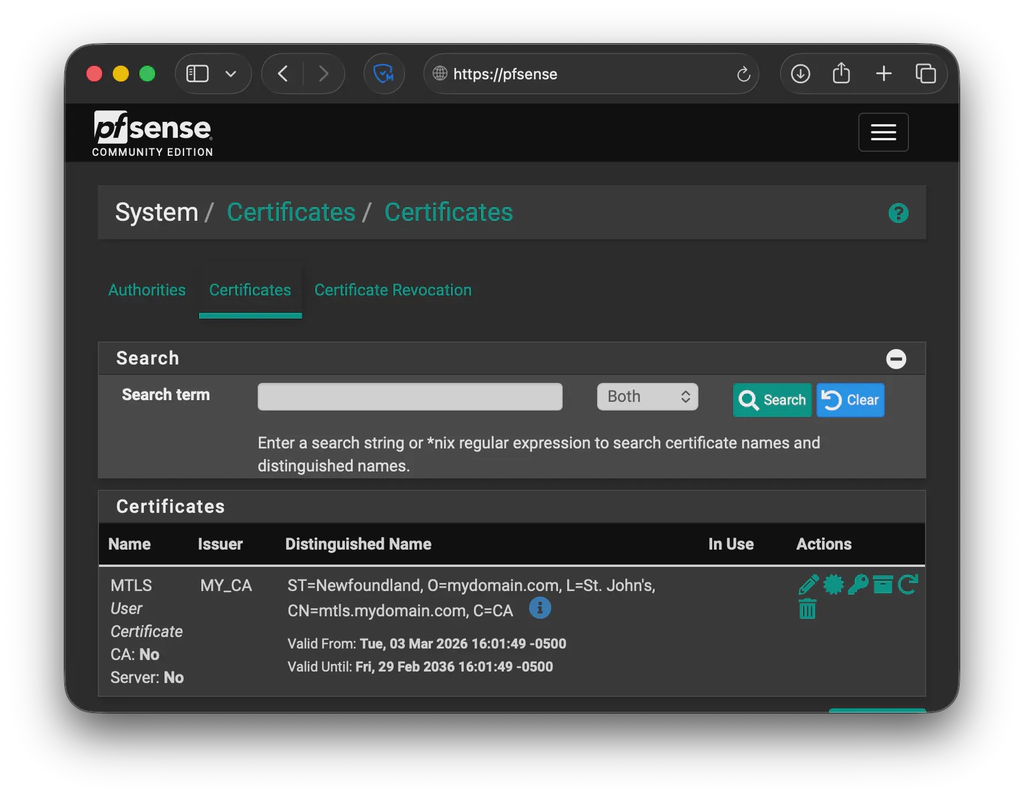The width and height of the screenshot is (1024, 798).
Task: Renew the MTLS certificate with the circular arrow
Action: [907, 585]
